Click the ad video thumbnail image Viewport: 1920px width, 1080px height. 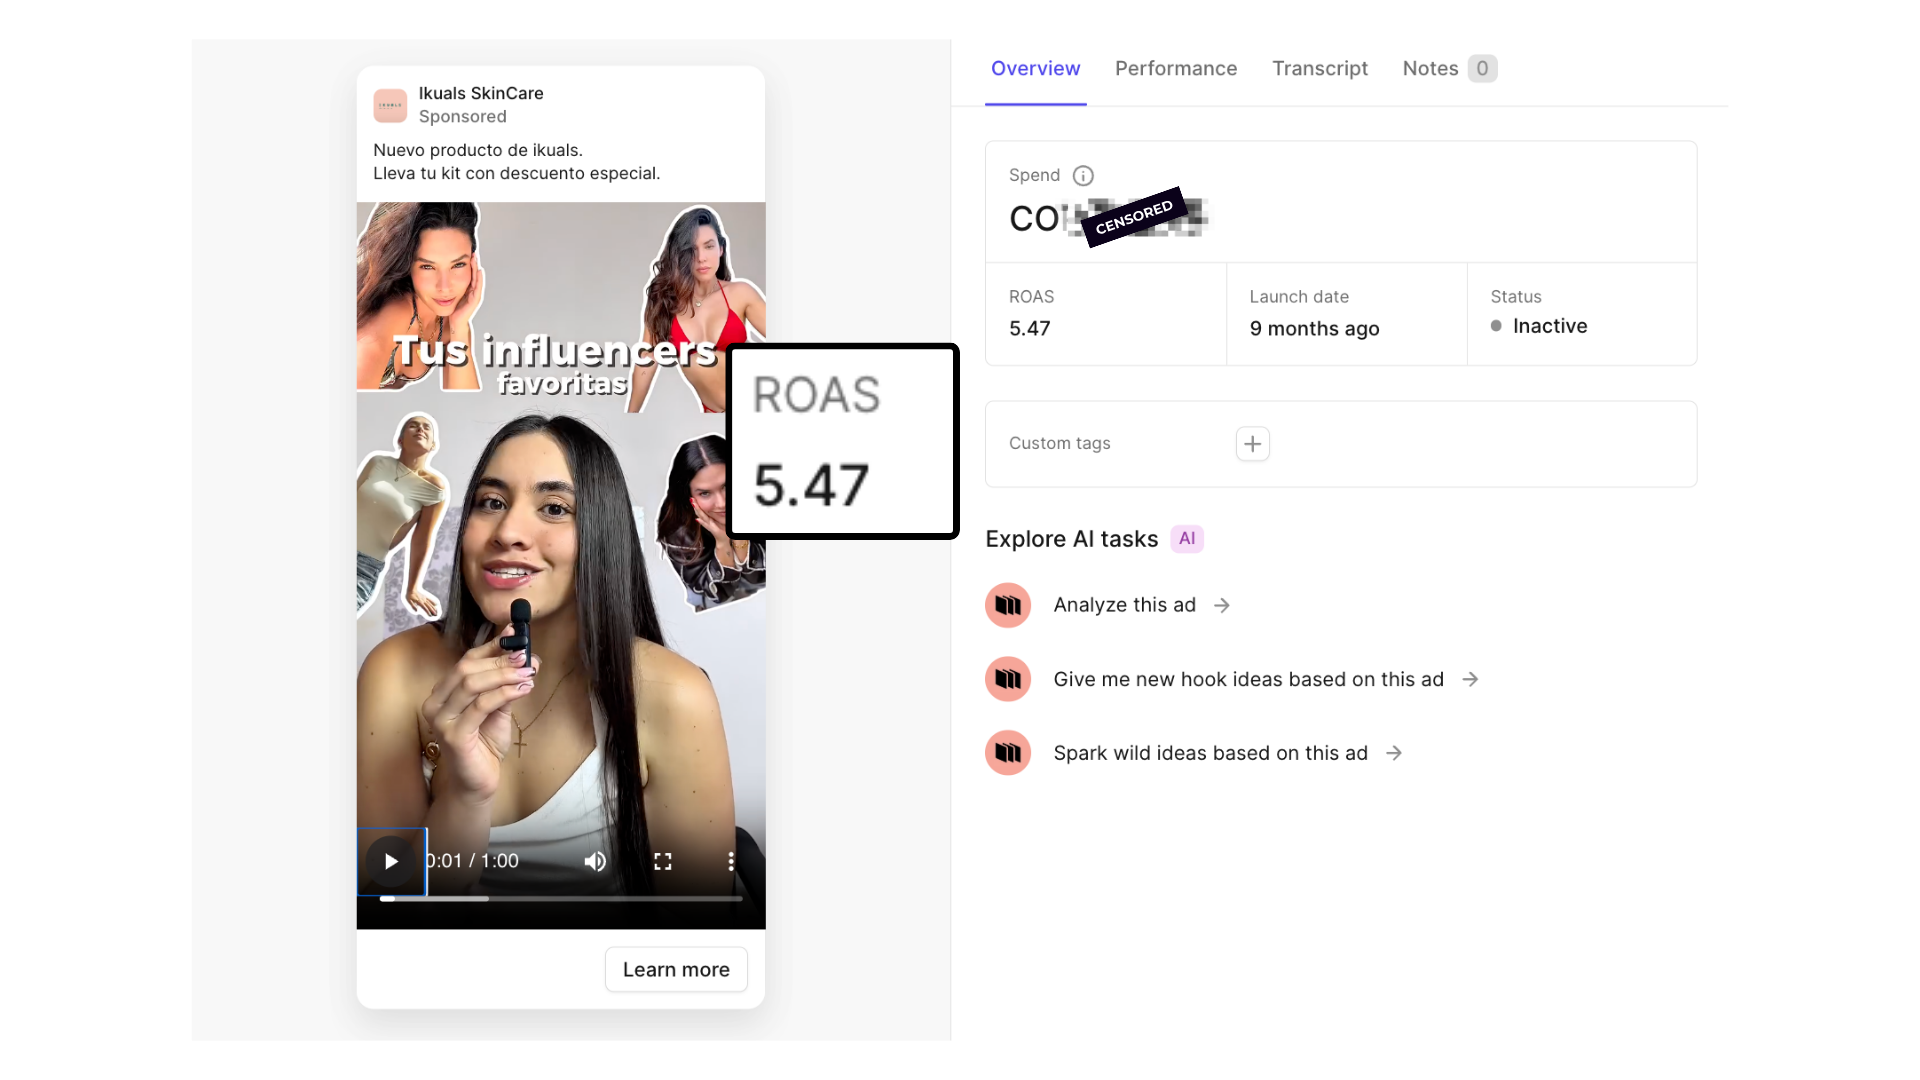click(561, 565)
